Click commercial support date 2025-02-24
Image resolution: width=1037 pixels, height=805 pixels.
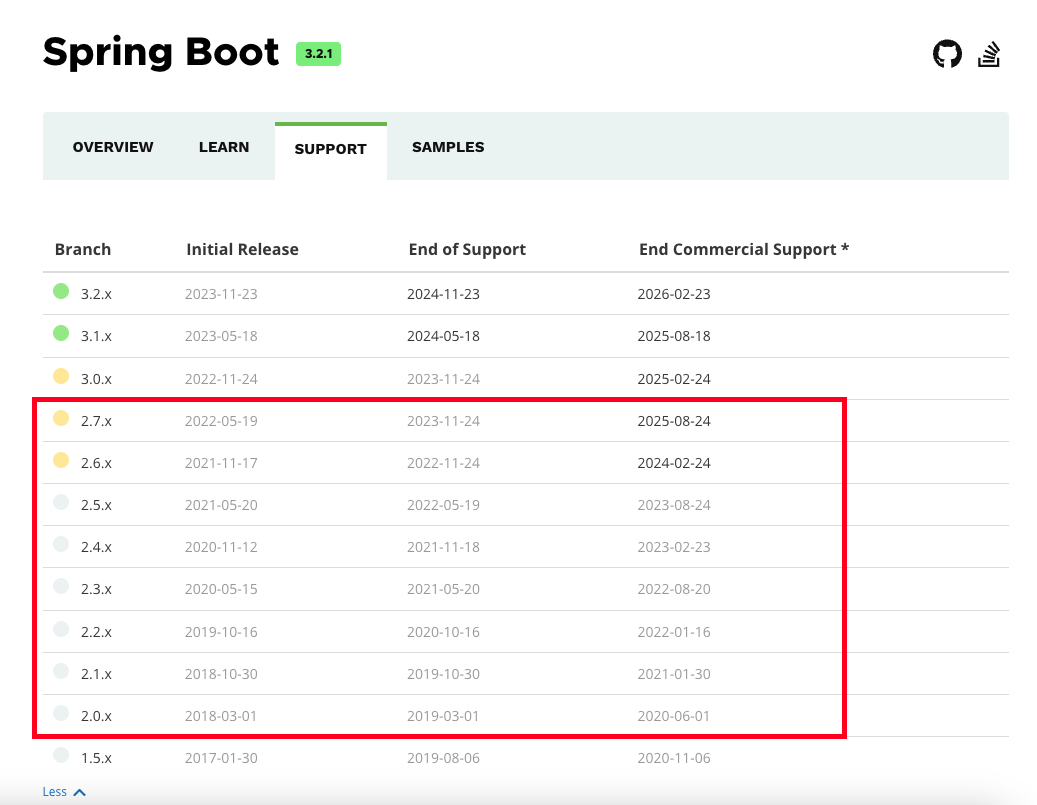(674, 379)
